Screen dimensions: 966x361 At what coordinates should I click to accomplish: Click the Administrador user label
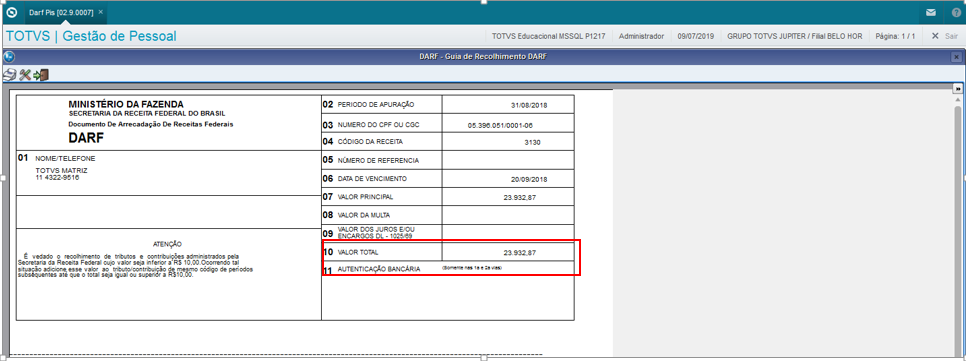point(641,36)
